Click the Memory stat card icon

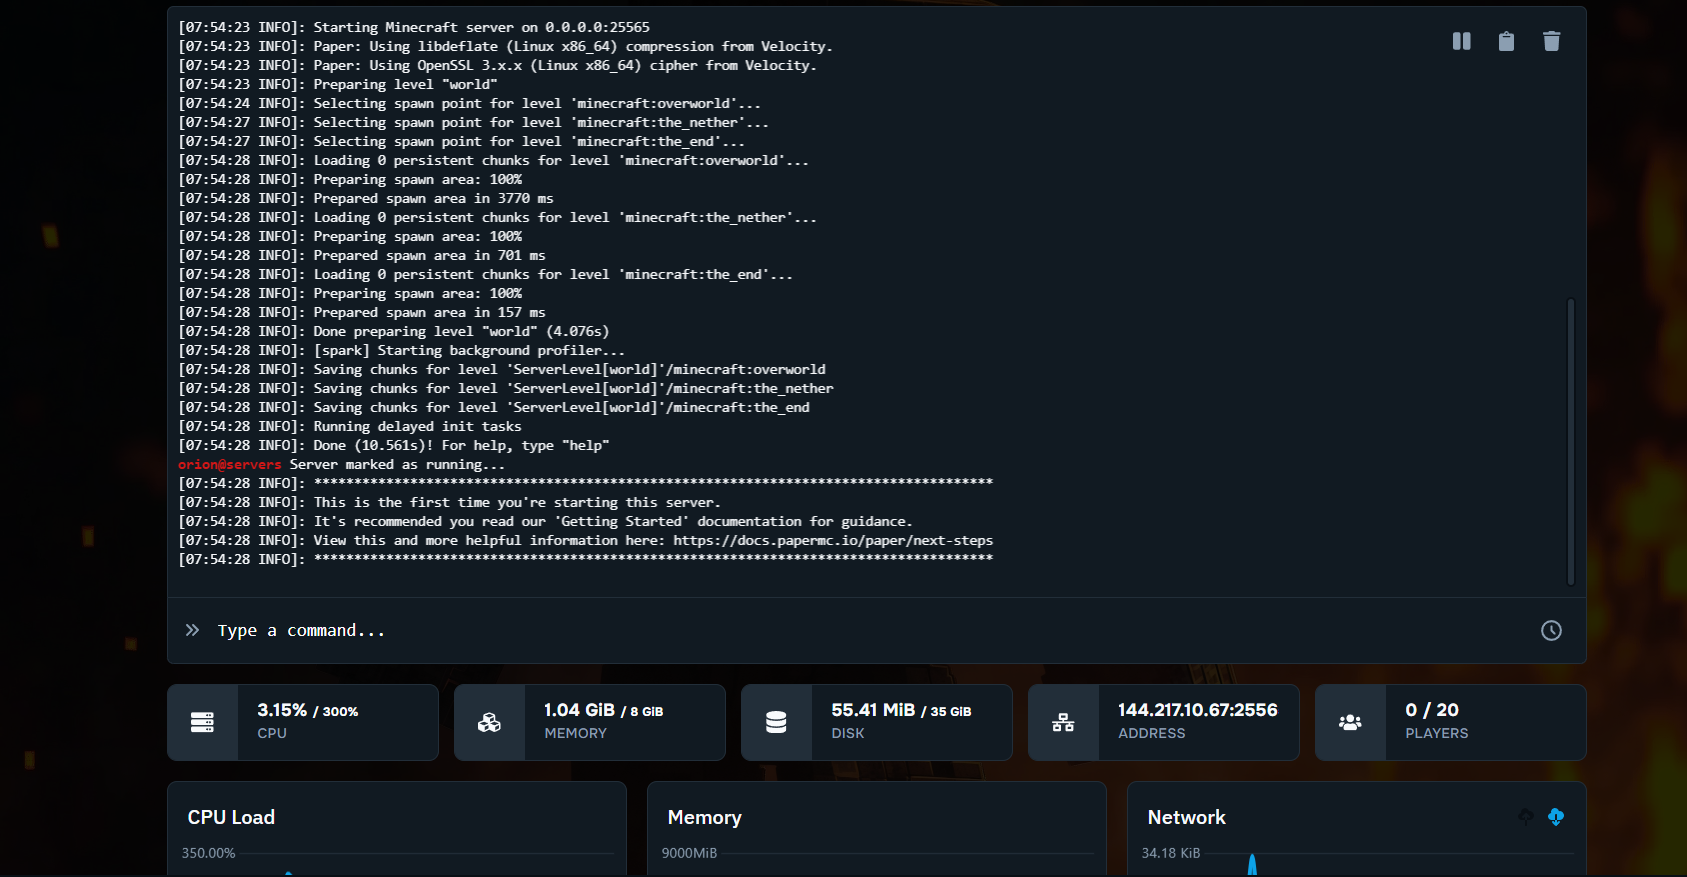[489, 722]
